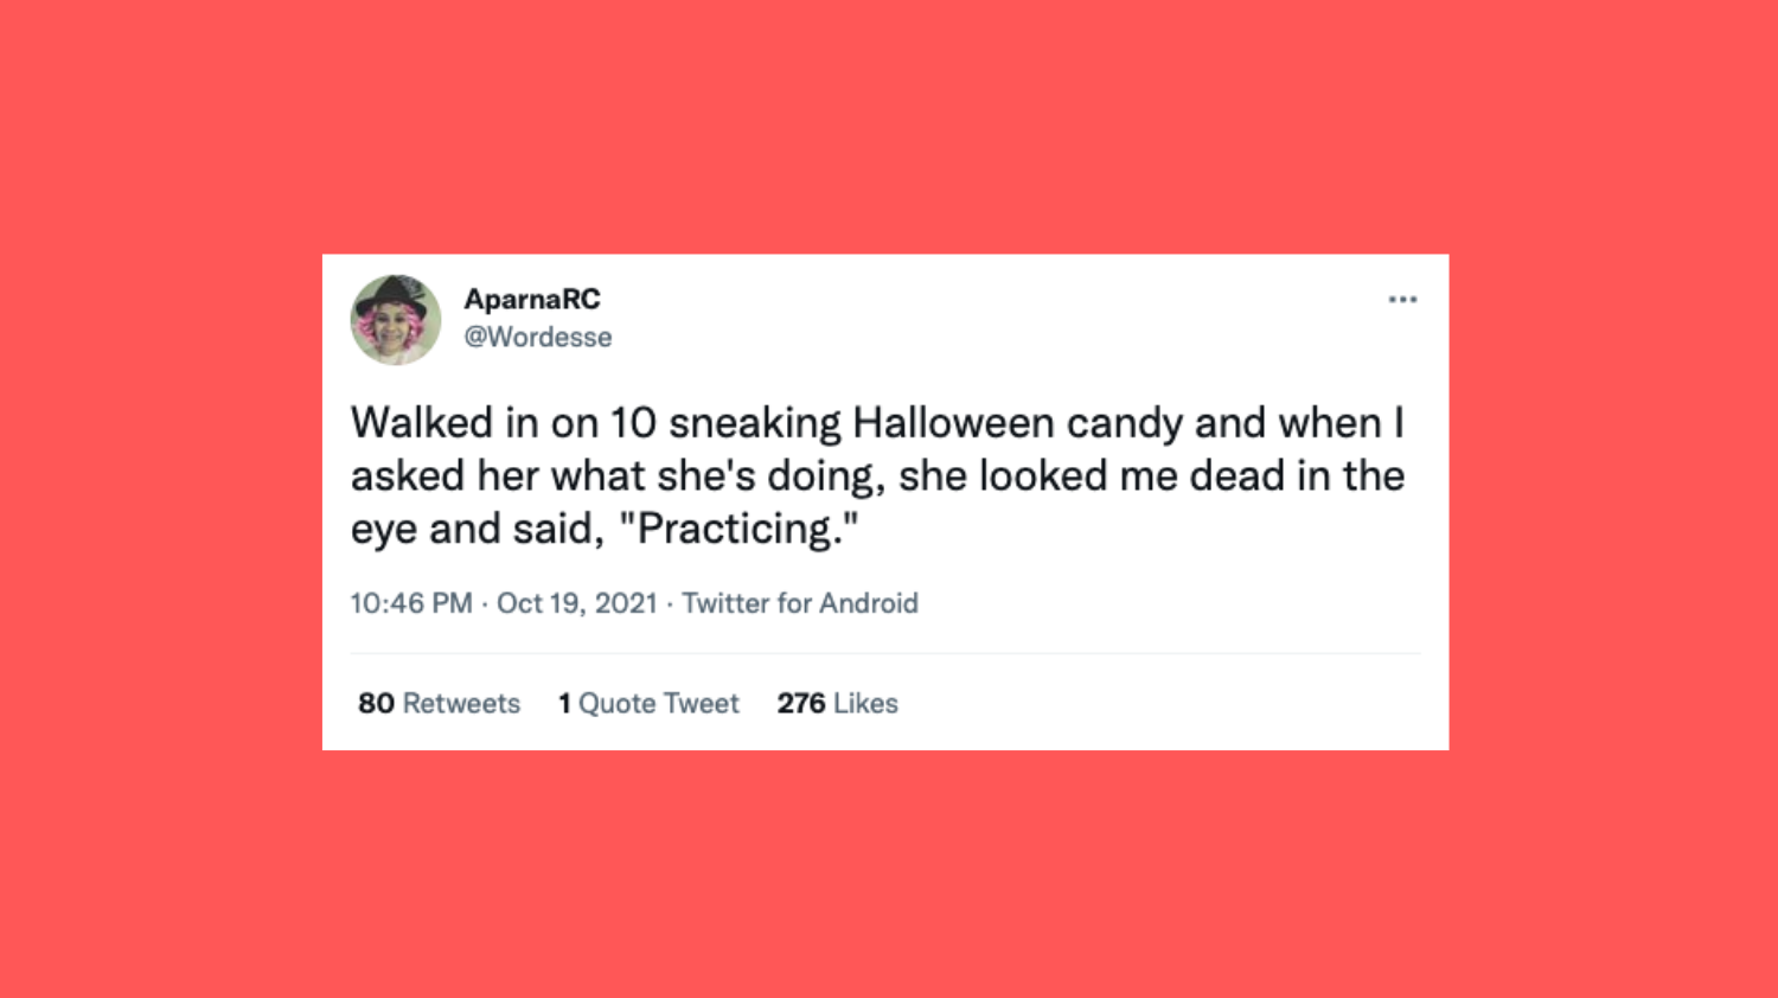
Task: Click the @Wordesse handle
Action: [540, 337]
